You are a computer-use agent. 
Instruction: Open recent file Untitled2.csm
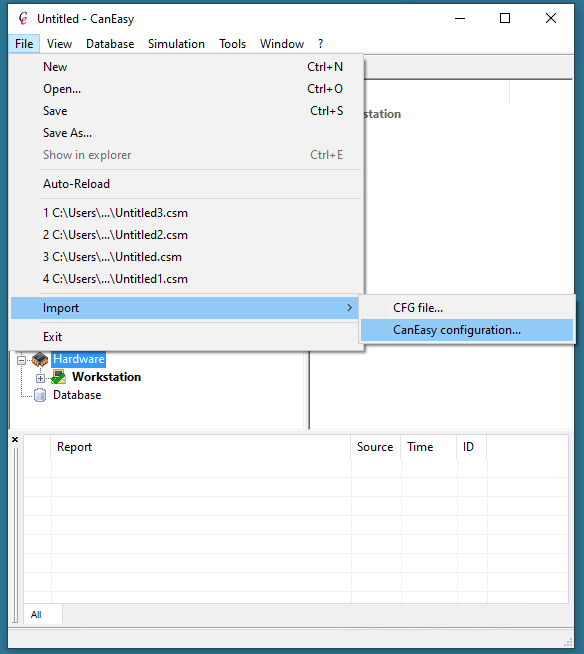pos(186,235)
